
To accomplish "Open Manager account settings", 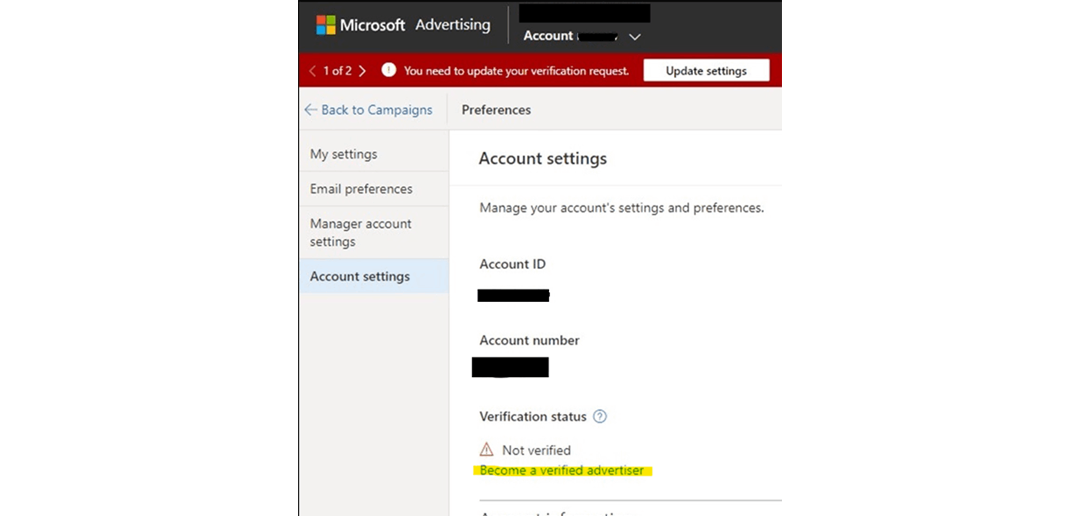I will [373, 233].
